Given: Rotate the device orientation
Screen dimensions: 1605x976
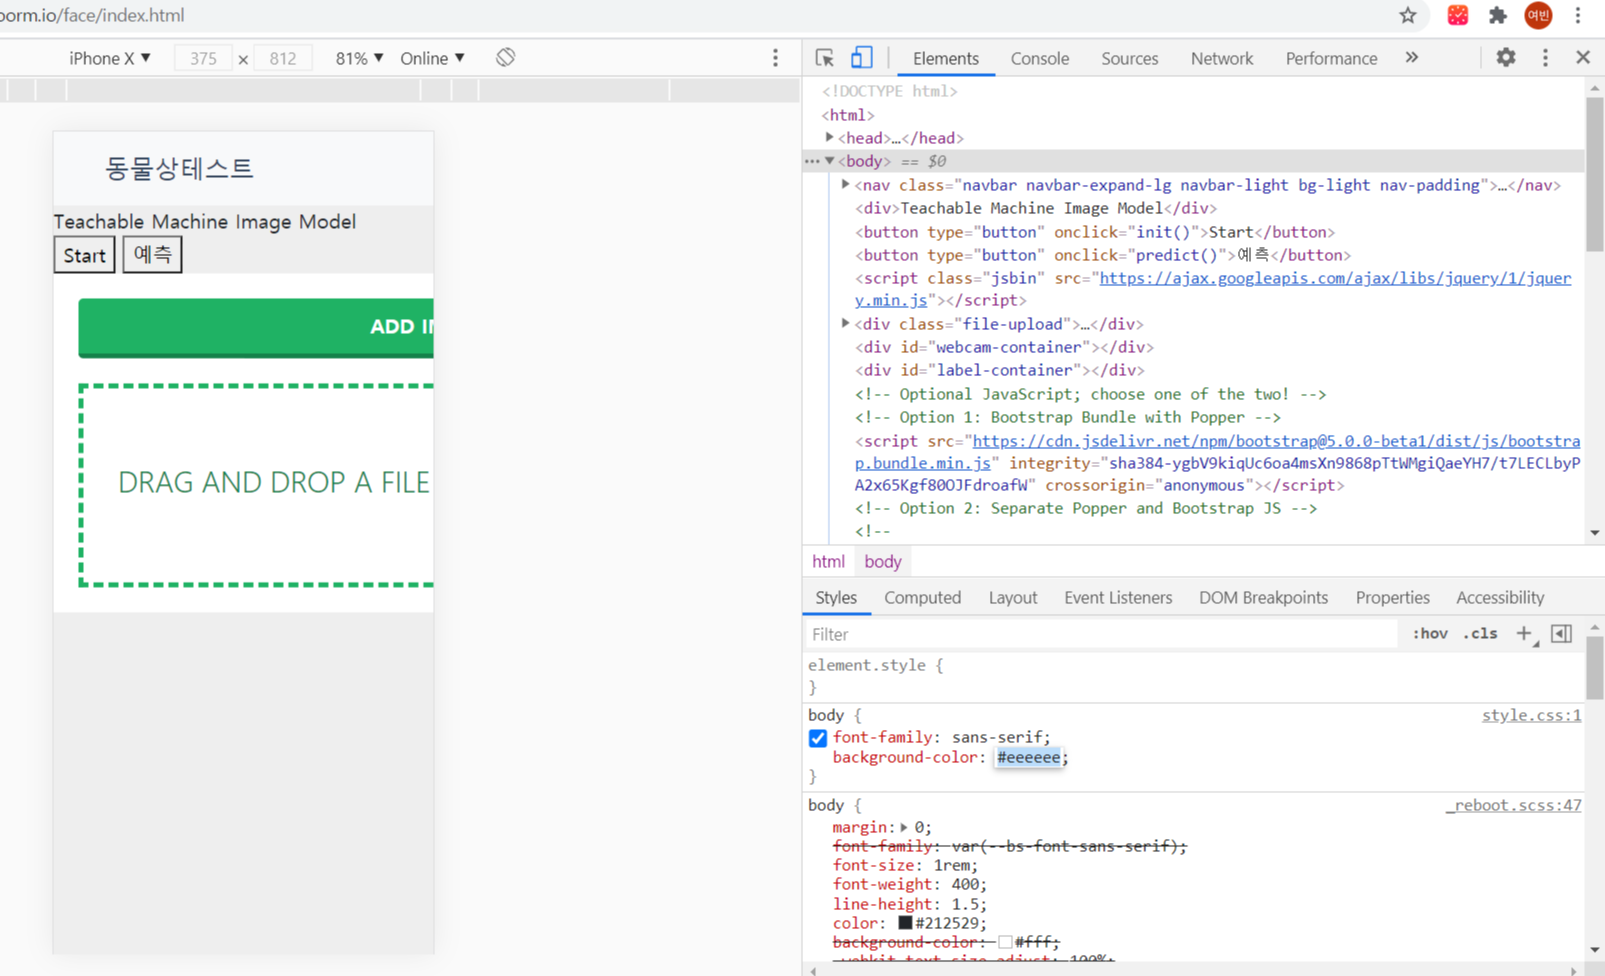Looking at the screenshot, I should pos(505,58).
